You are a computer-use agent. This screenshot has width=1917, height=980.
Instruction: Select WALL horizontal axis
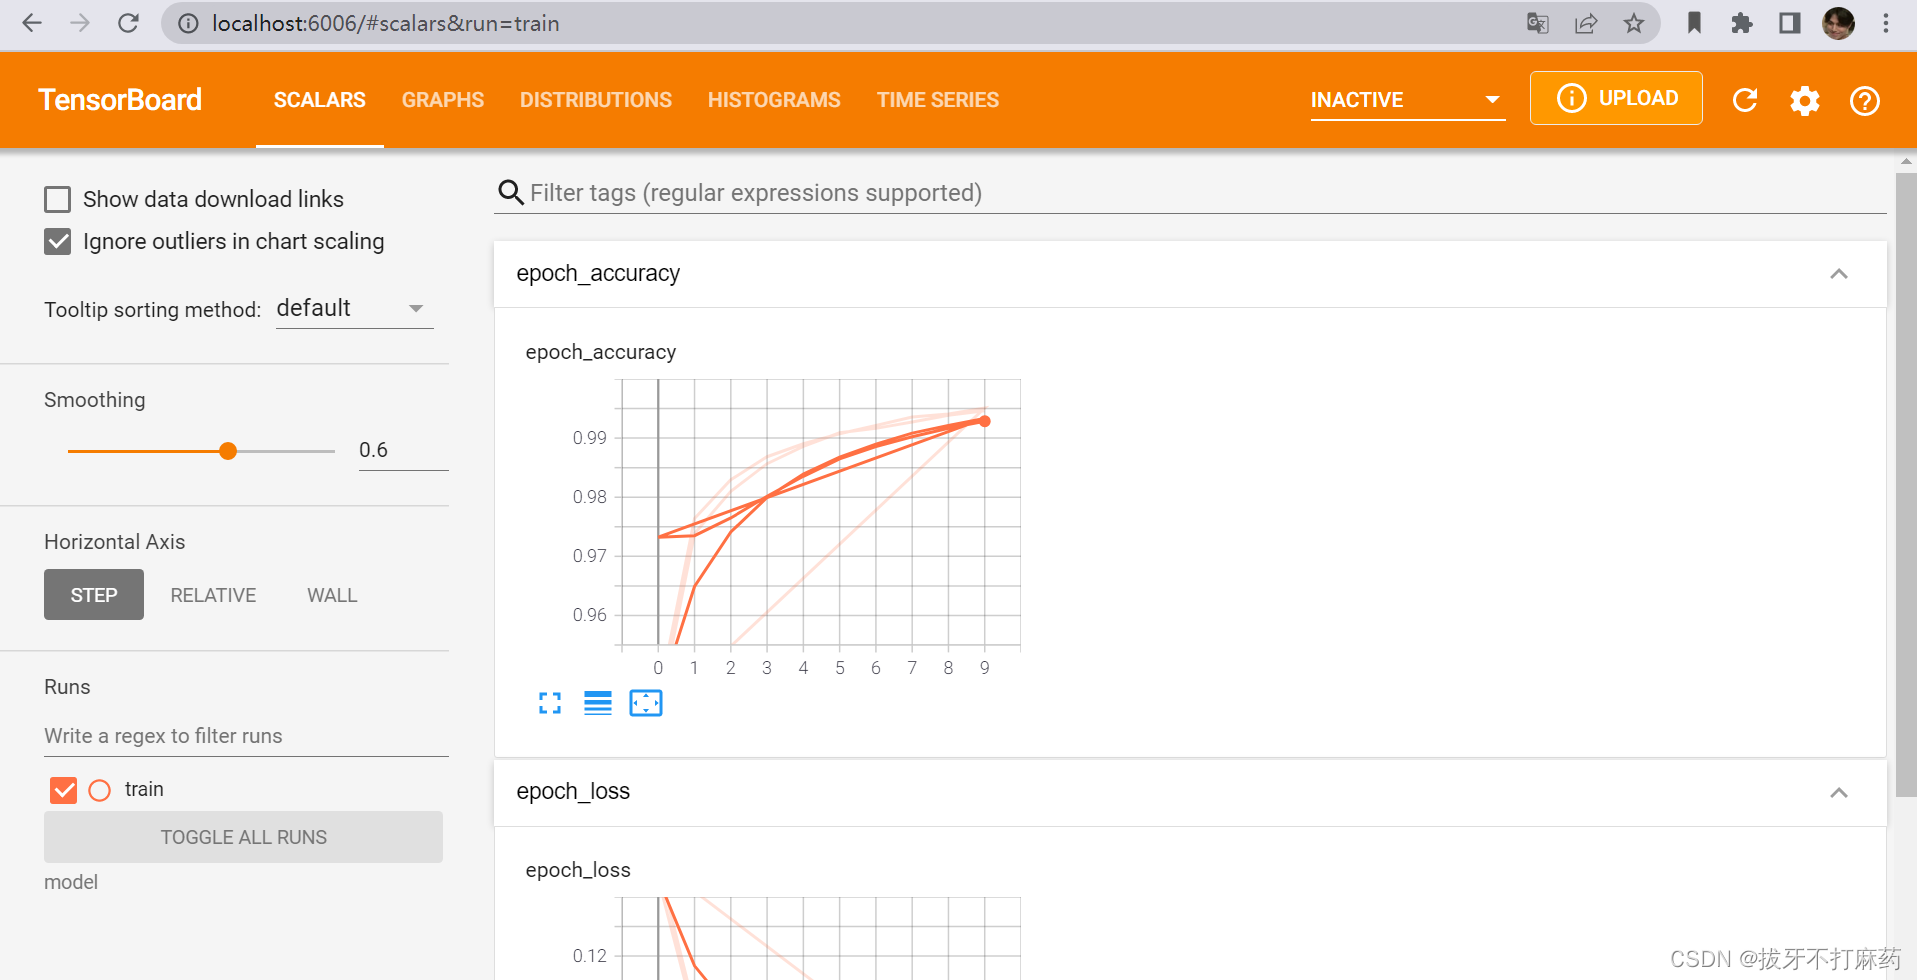332,595
